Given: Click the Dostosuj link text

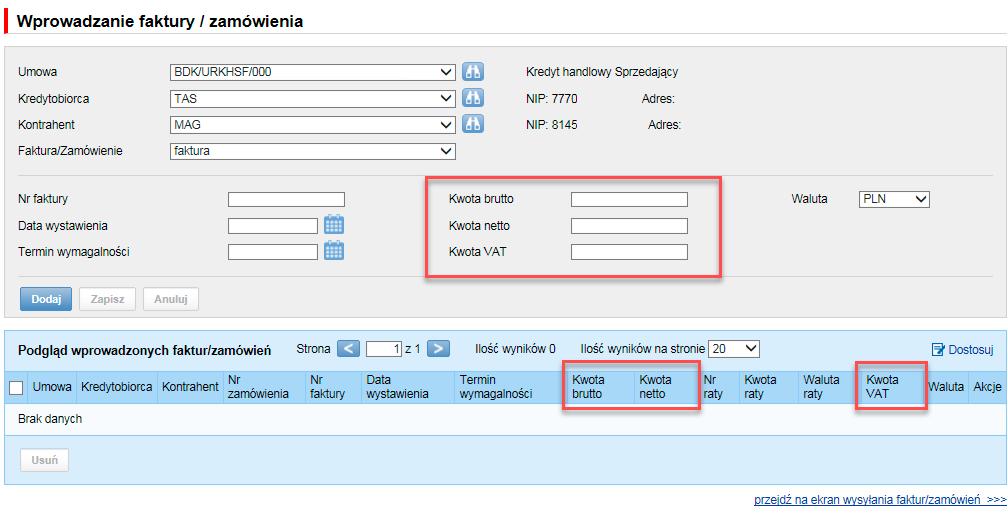Looking at the screenshot, I should point(971,350).
